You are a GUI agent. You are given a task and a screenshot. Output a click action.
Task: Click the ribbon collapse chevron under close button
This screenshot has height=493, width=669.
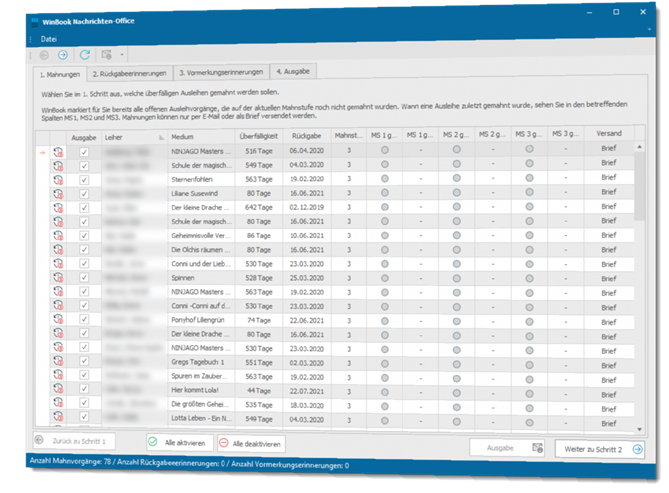pyautogui.click(x=649, y=29)
